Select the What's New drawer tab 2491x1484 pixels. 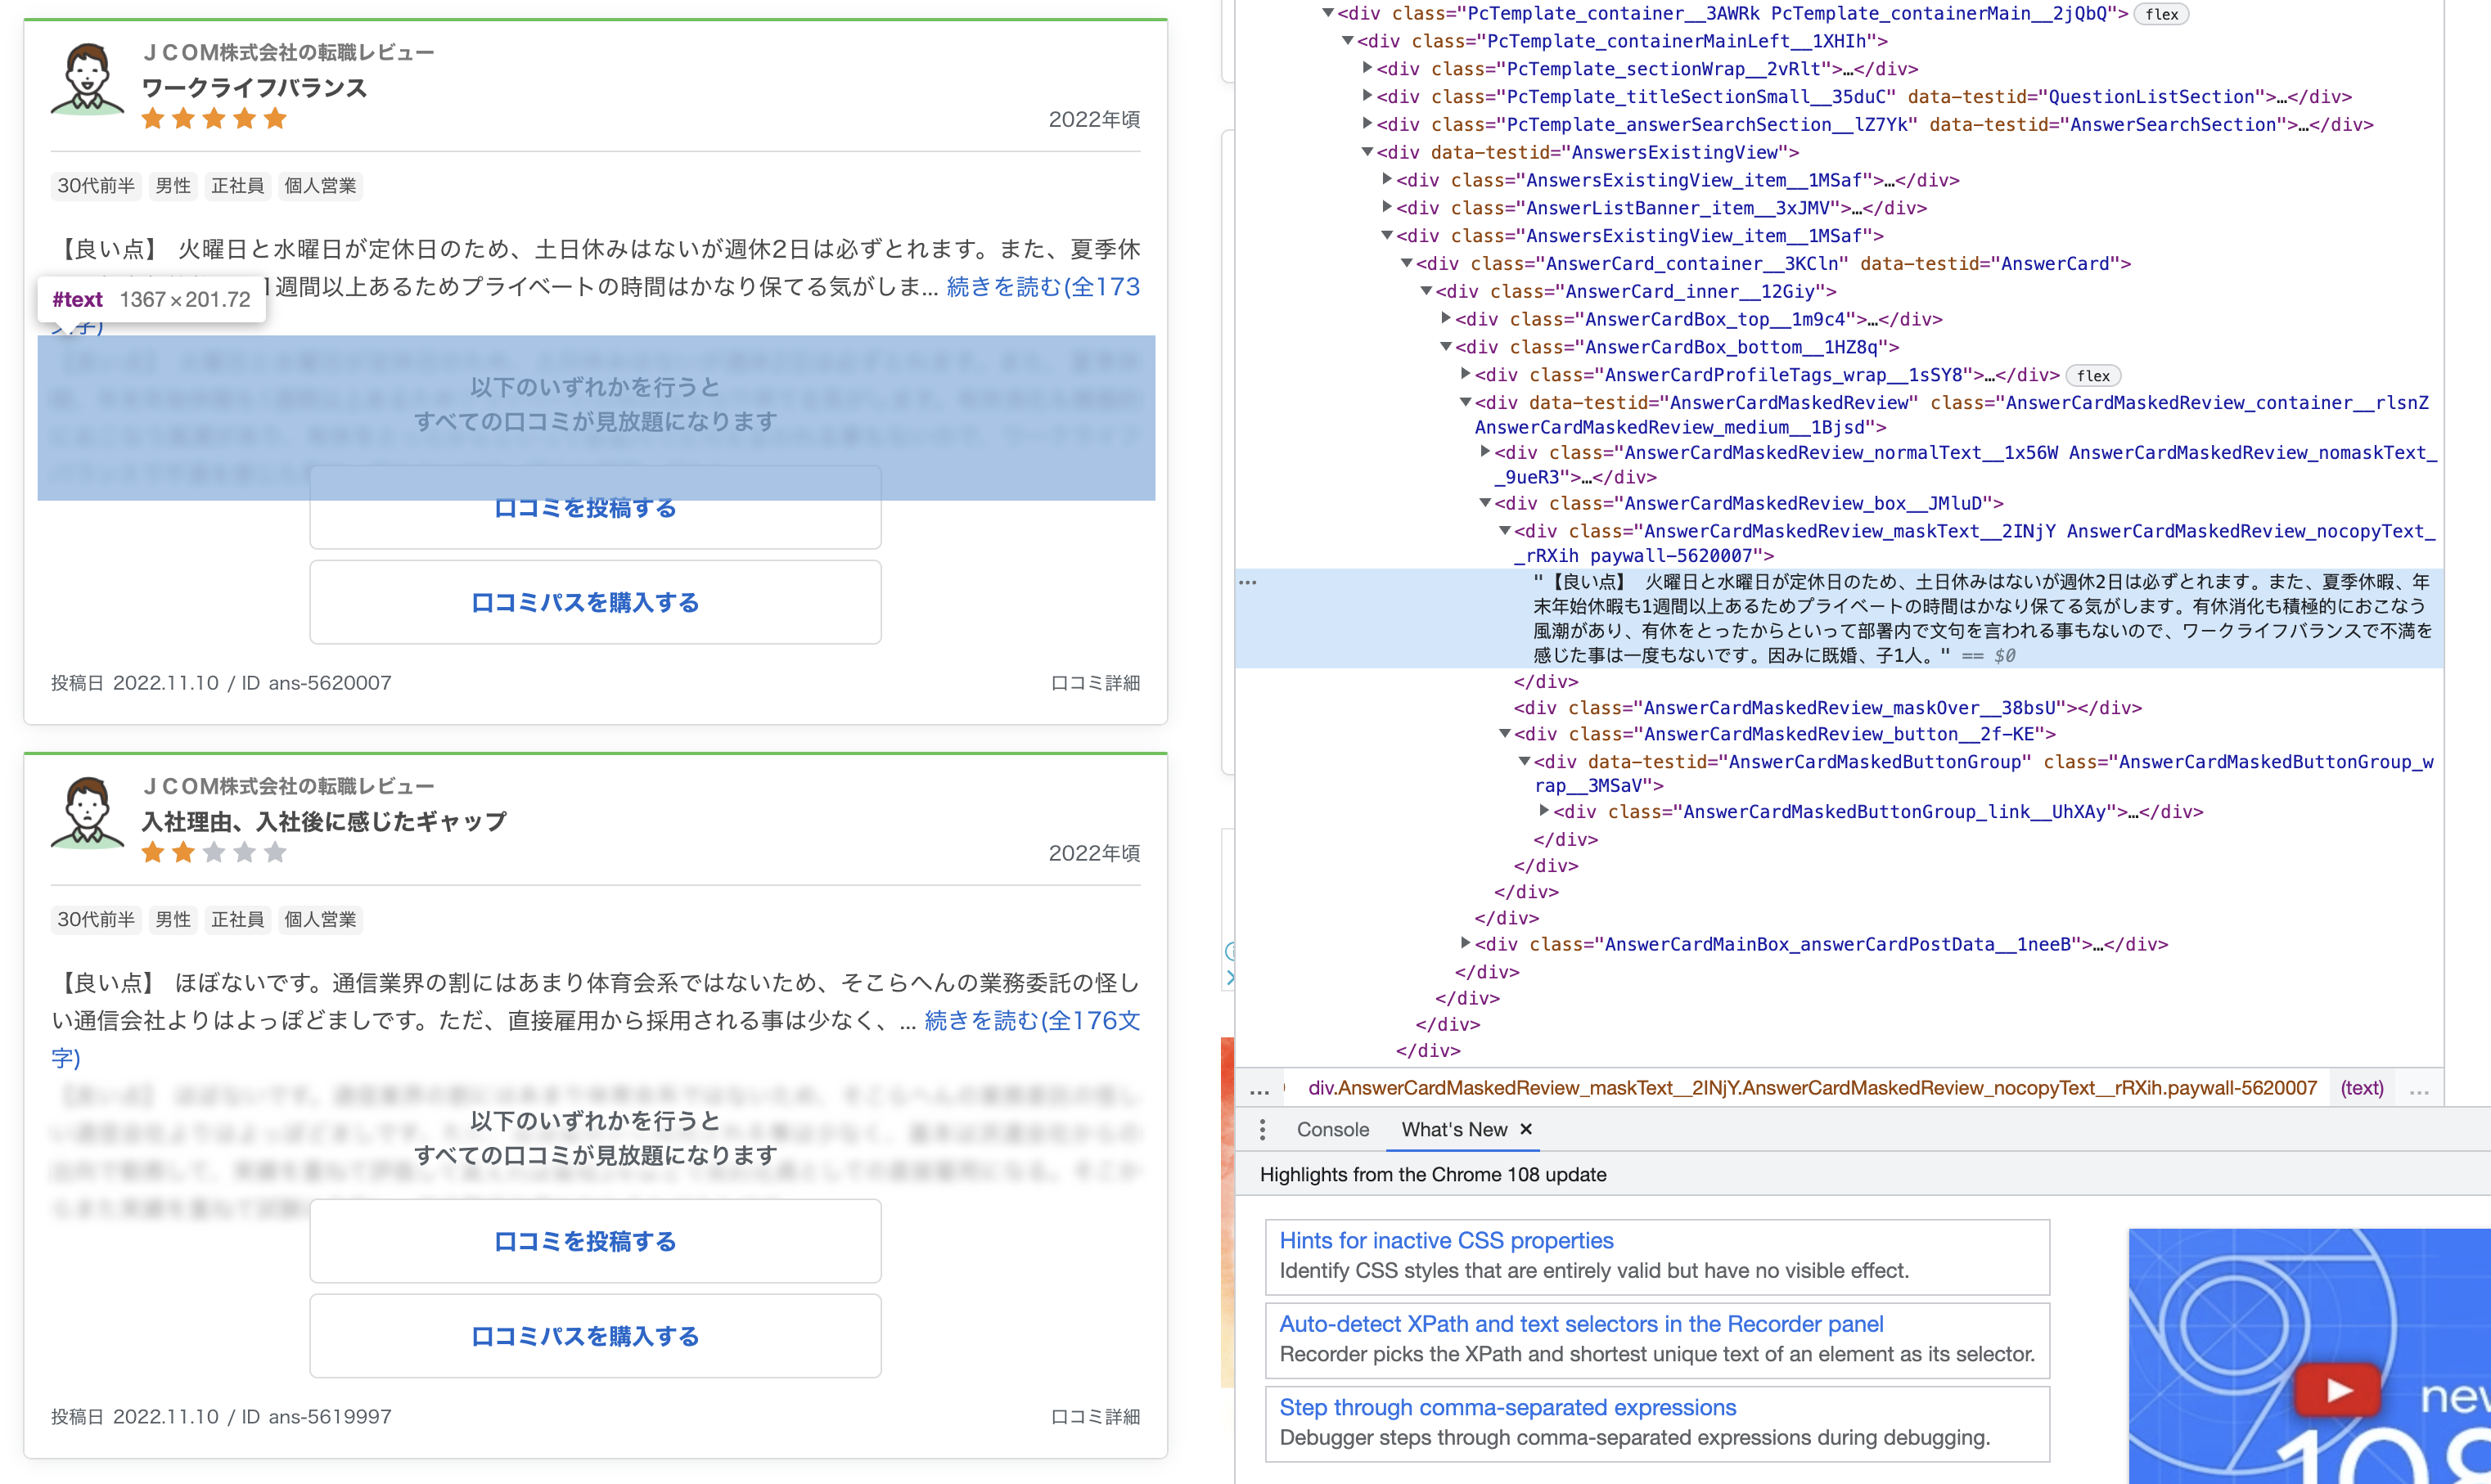[1454, 1129]
